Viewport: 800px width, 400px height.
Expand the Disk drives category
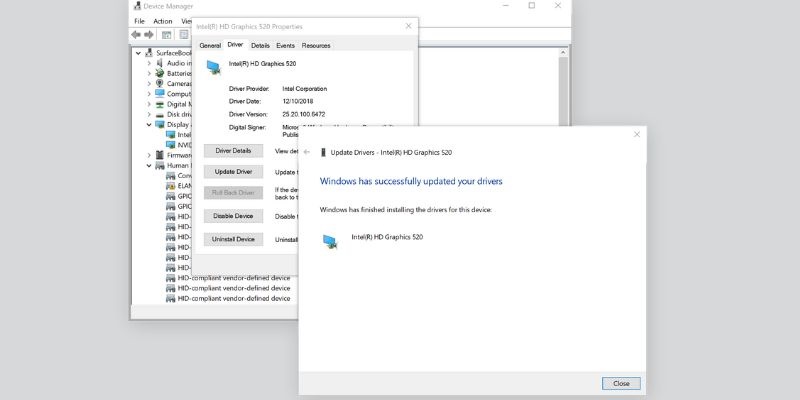pos(149,114)
